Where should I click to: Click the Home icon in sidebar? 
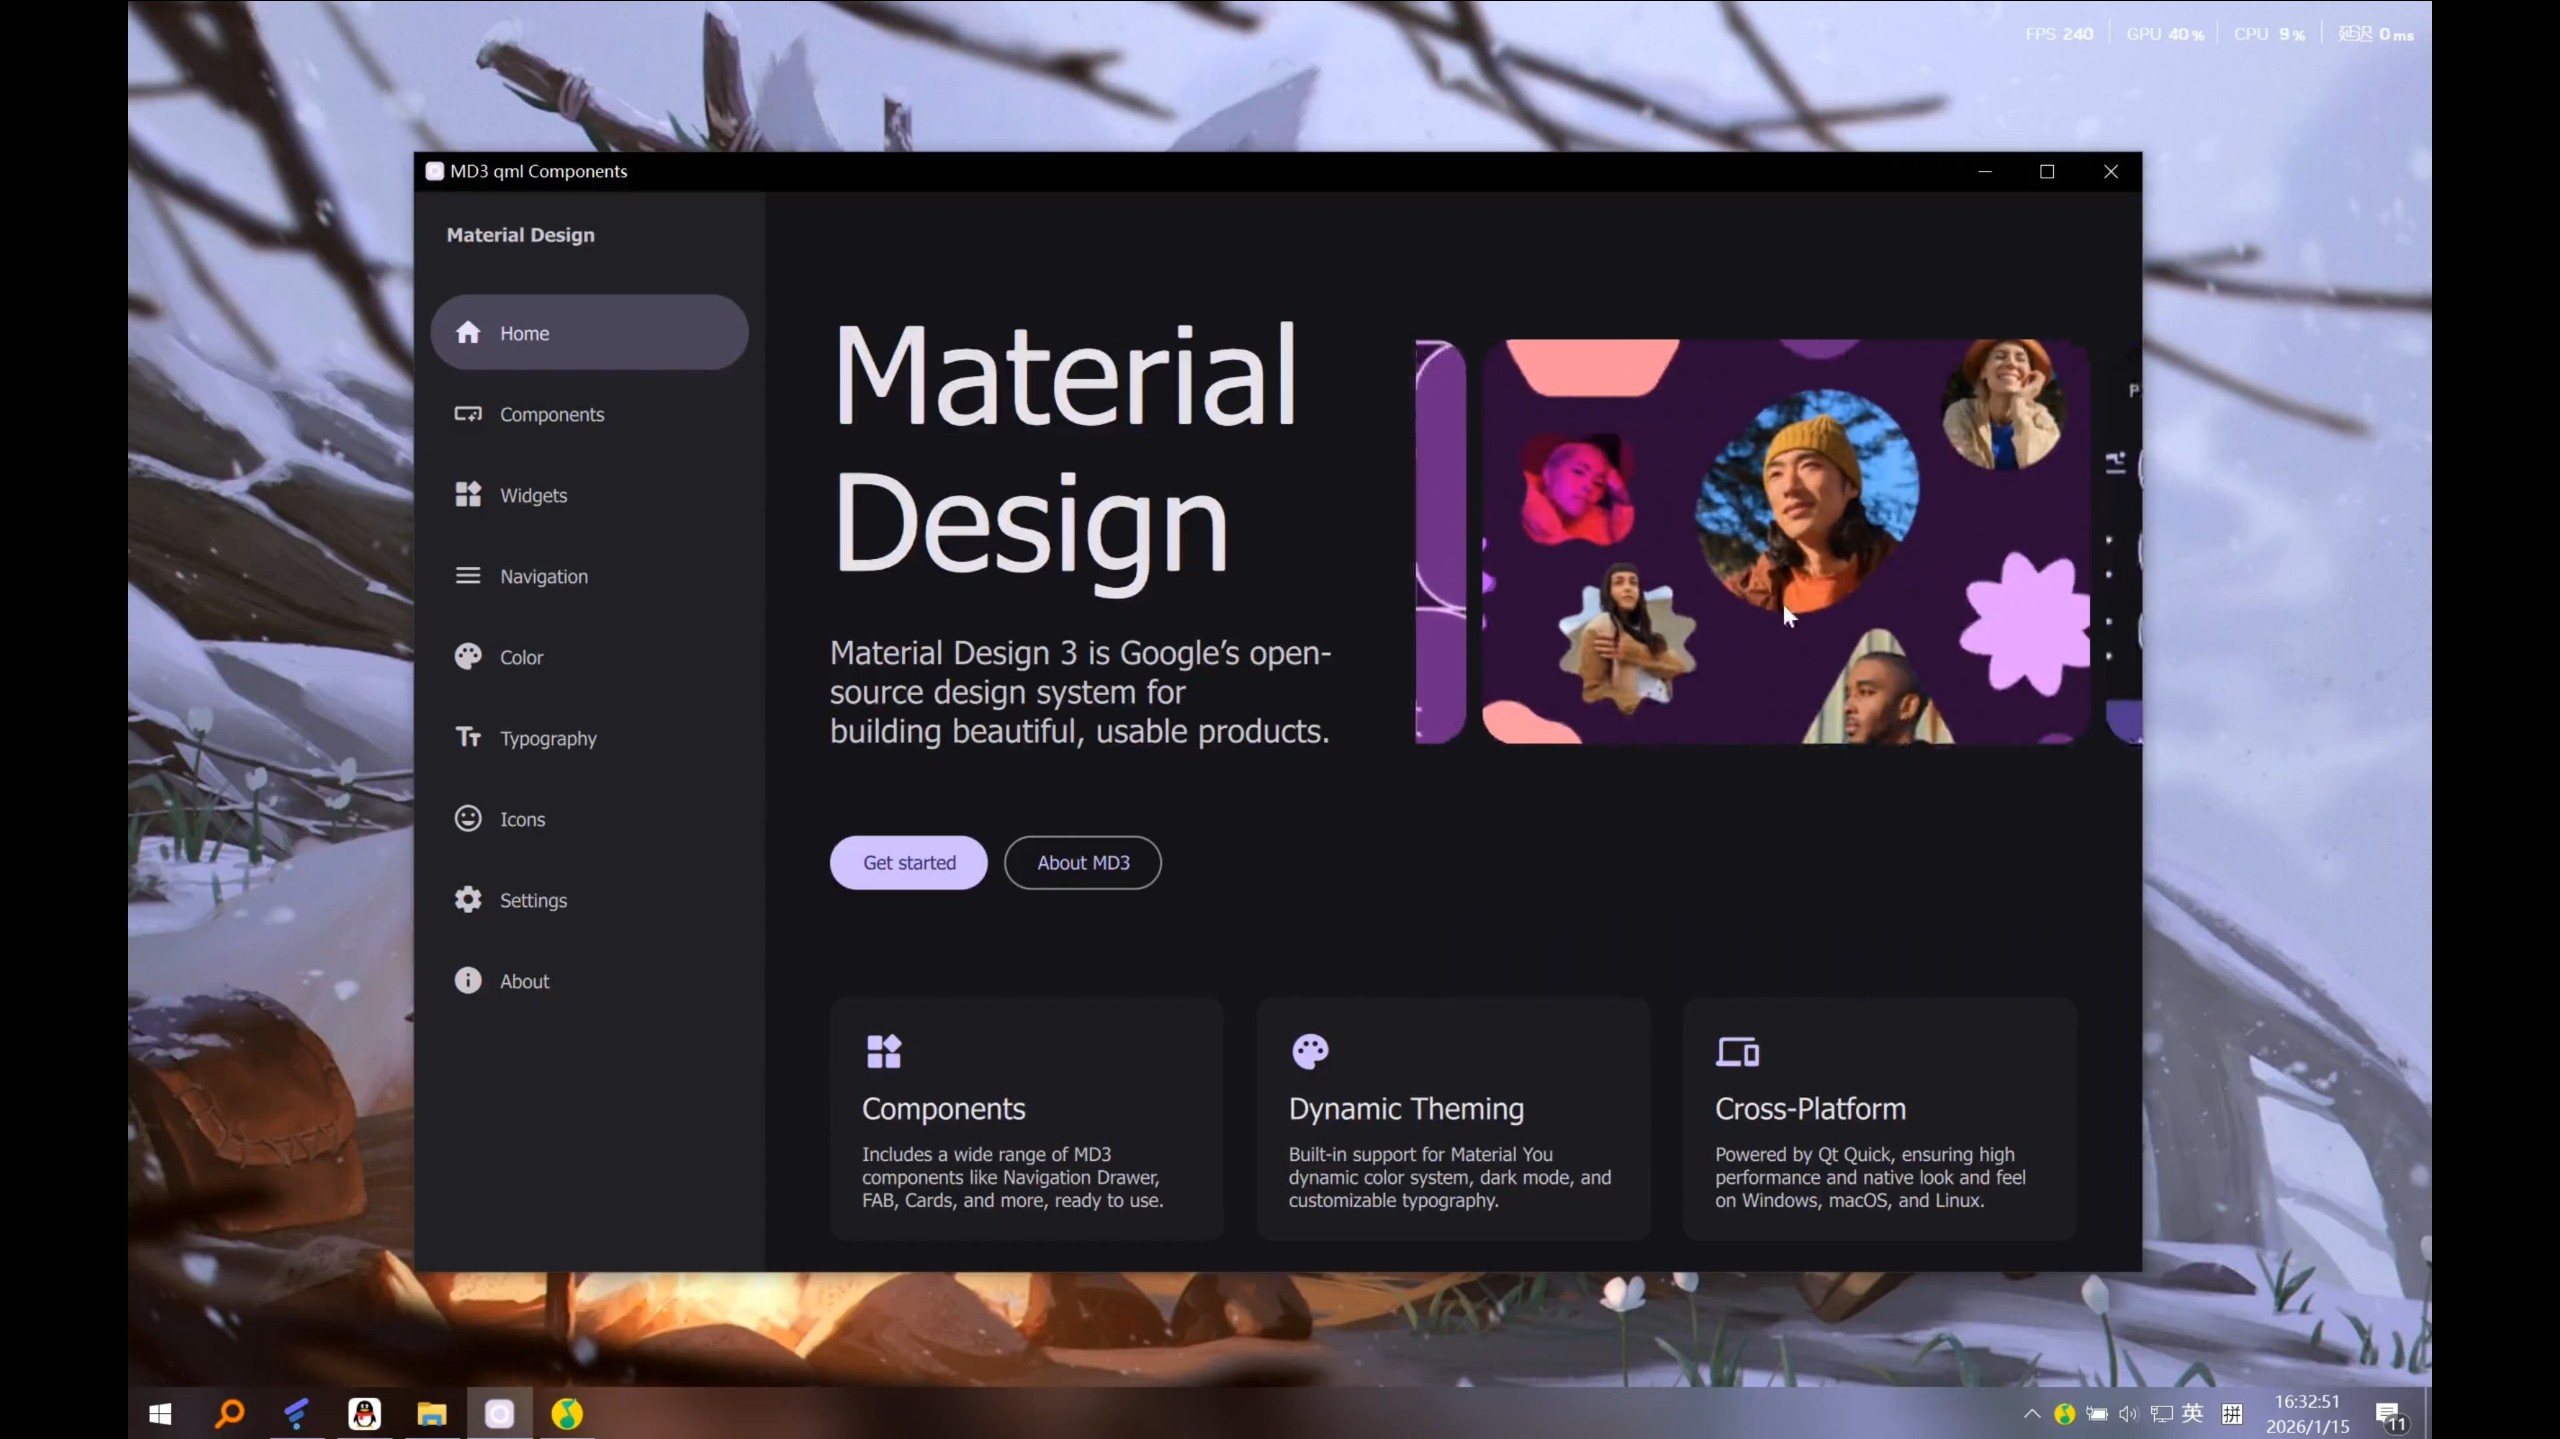point(468,333)
